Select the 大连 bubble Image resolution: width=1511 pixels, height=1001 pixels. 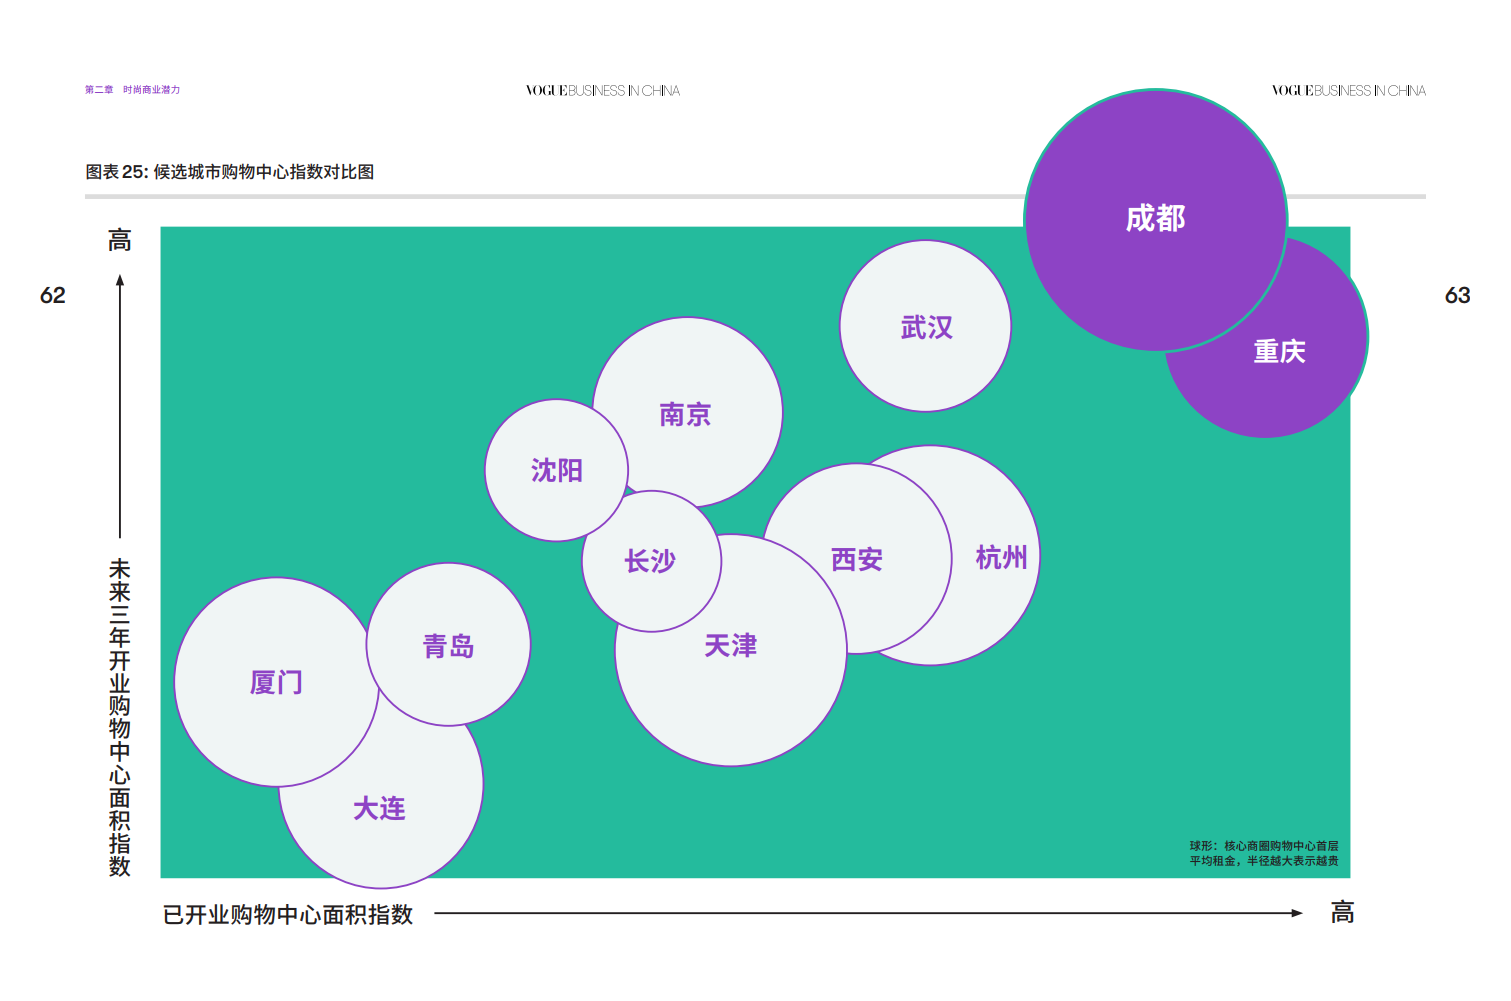pyautogui.click(x=379, y=809)
